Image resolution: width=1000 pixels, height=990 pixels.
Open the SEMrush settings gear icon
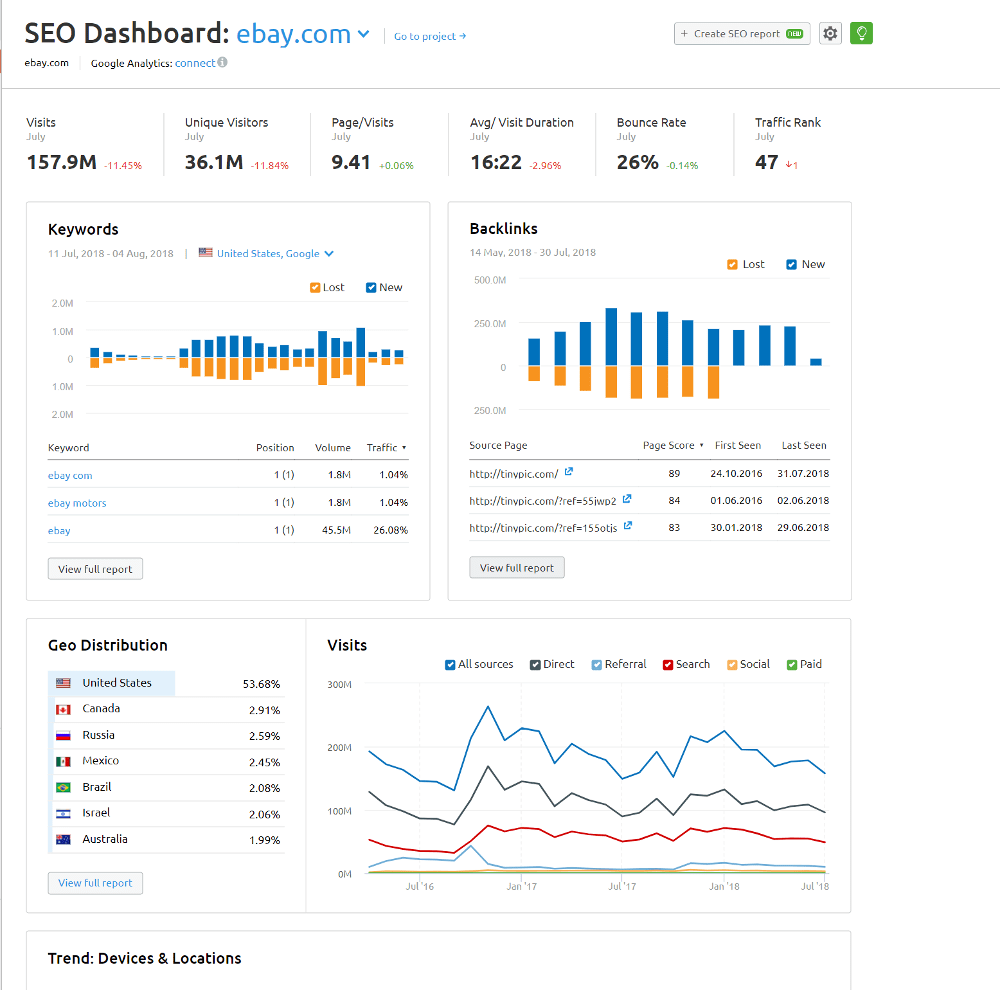click(830, 33)
